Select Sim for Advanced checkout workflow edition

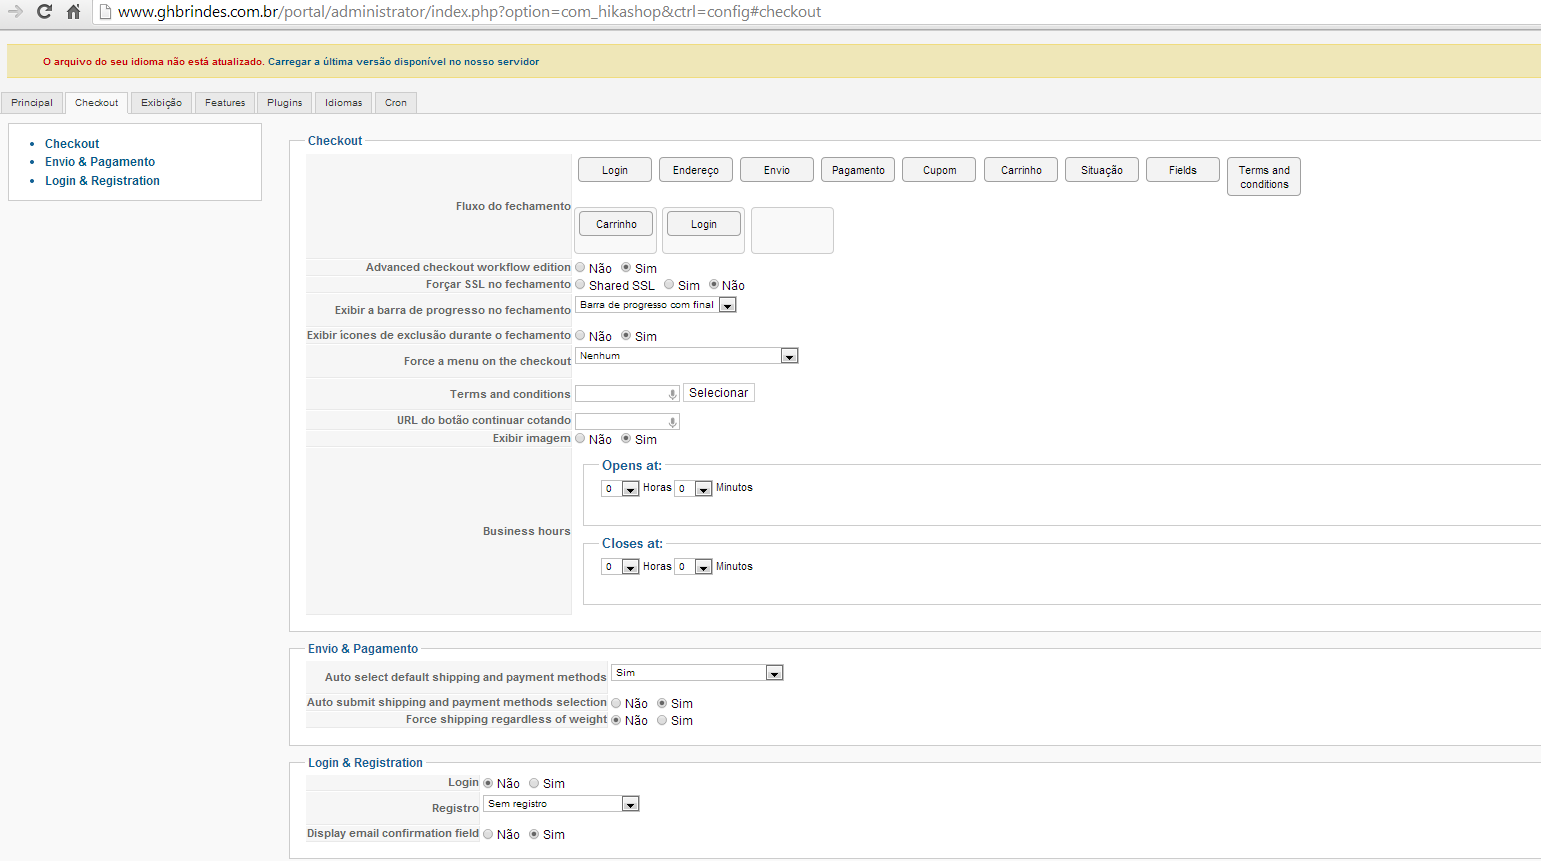[x=626, y=267]
